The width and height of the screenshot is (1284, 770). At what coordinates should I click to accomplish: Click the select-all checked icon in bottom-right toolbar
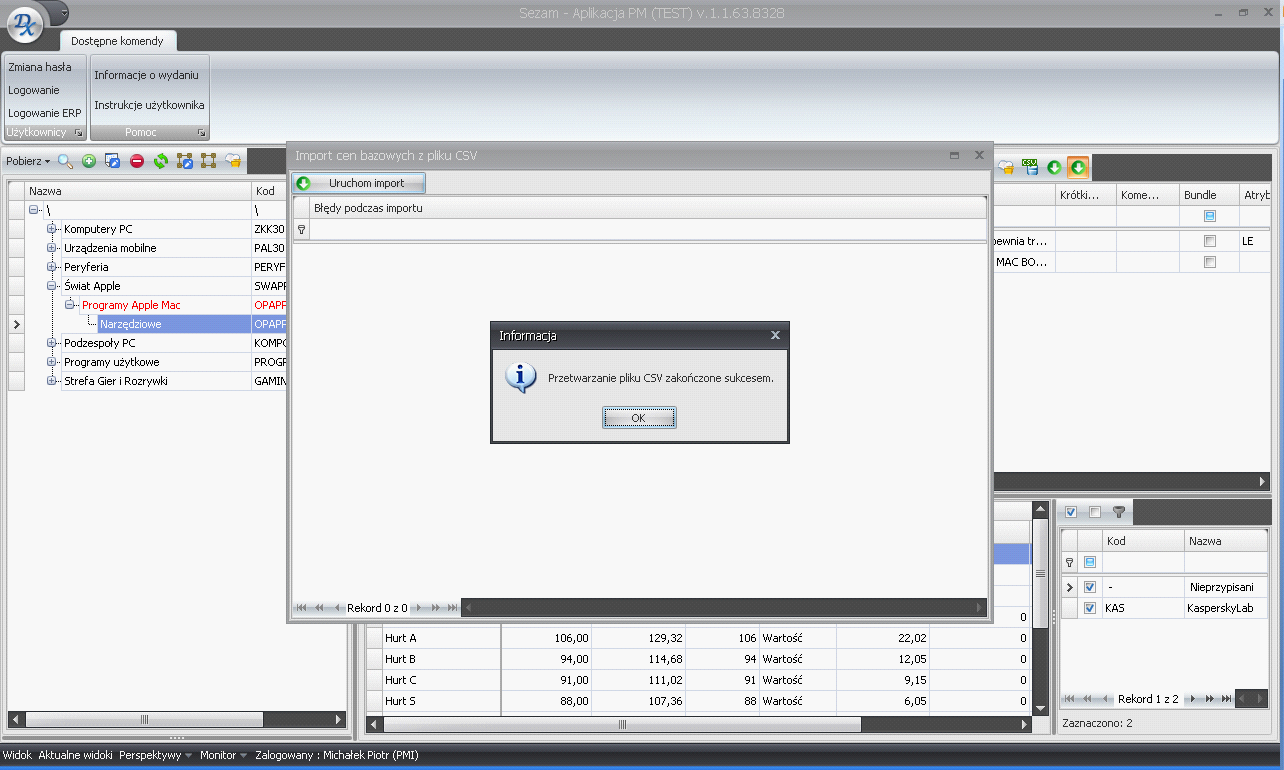click(1071, 512)
